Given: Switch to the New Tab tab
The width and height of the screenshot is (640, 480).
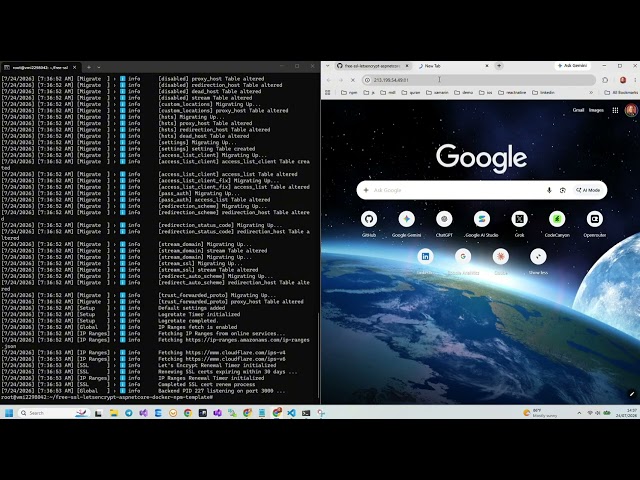Looking at the screenshot, I should [x=451, y=66].
